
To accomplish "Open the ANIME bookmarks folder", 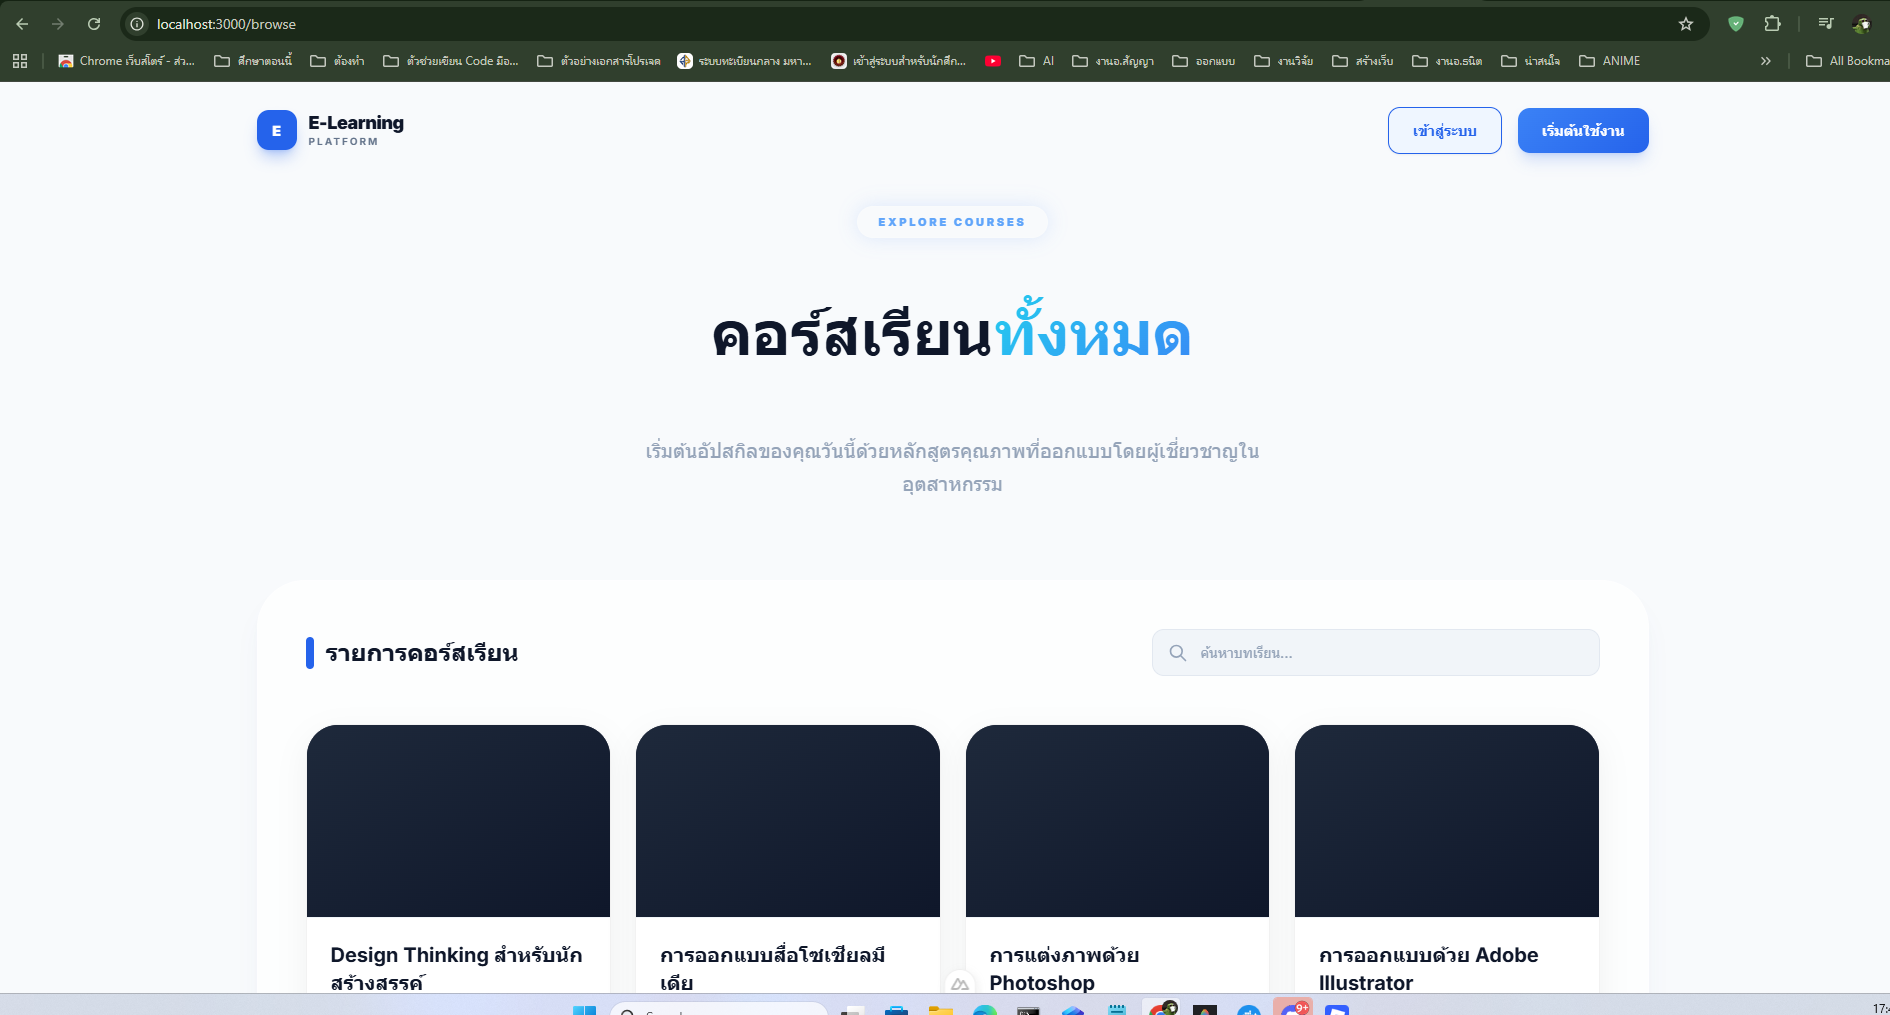I will (x=1610, y=61).
